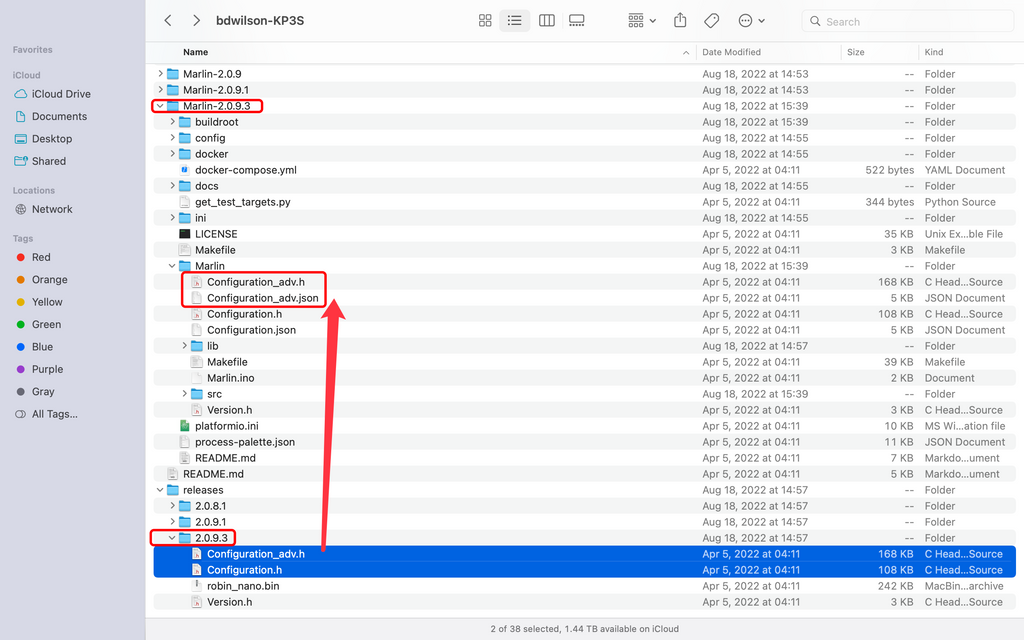Screen dimensions: 1024x640
Task: Expand the 2.0.8.1 folder
Action: 172,506
